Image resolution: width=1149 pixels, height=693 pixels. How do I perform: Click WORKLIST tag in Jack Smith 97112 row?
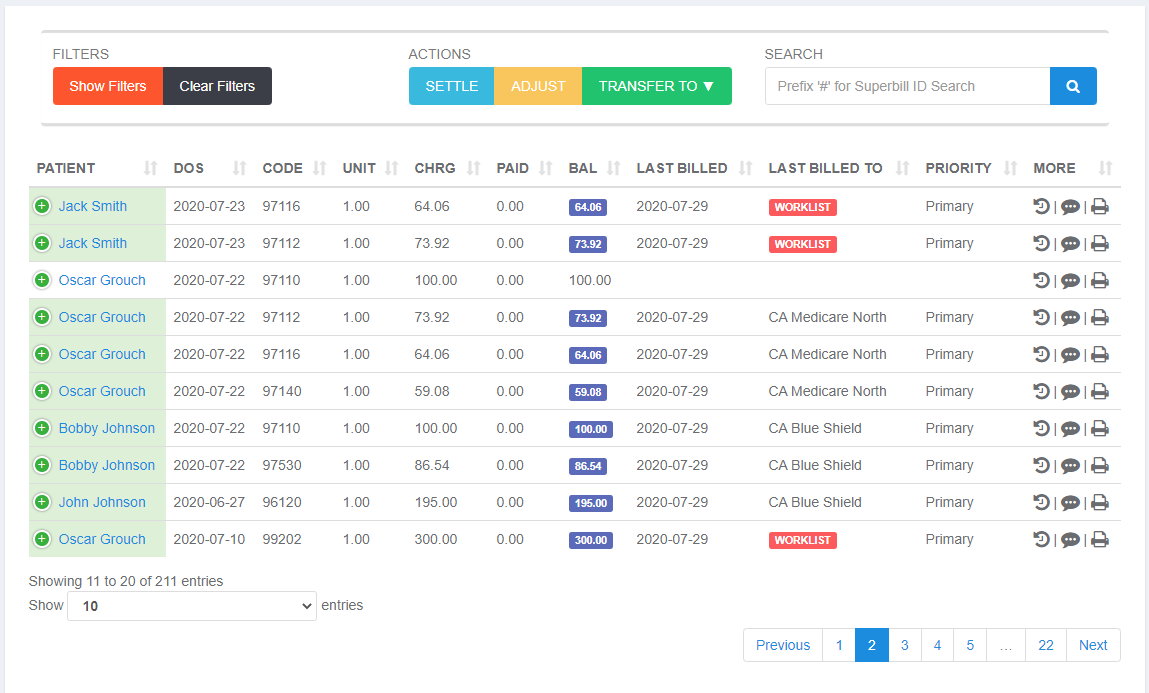(802, 244)
